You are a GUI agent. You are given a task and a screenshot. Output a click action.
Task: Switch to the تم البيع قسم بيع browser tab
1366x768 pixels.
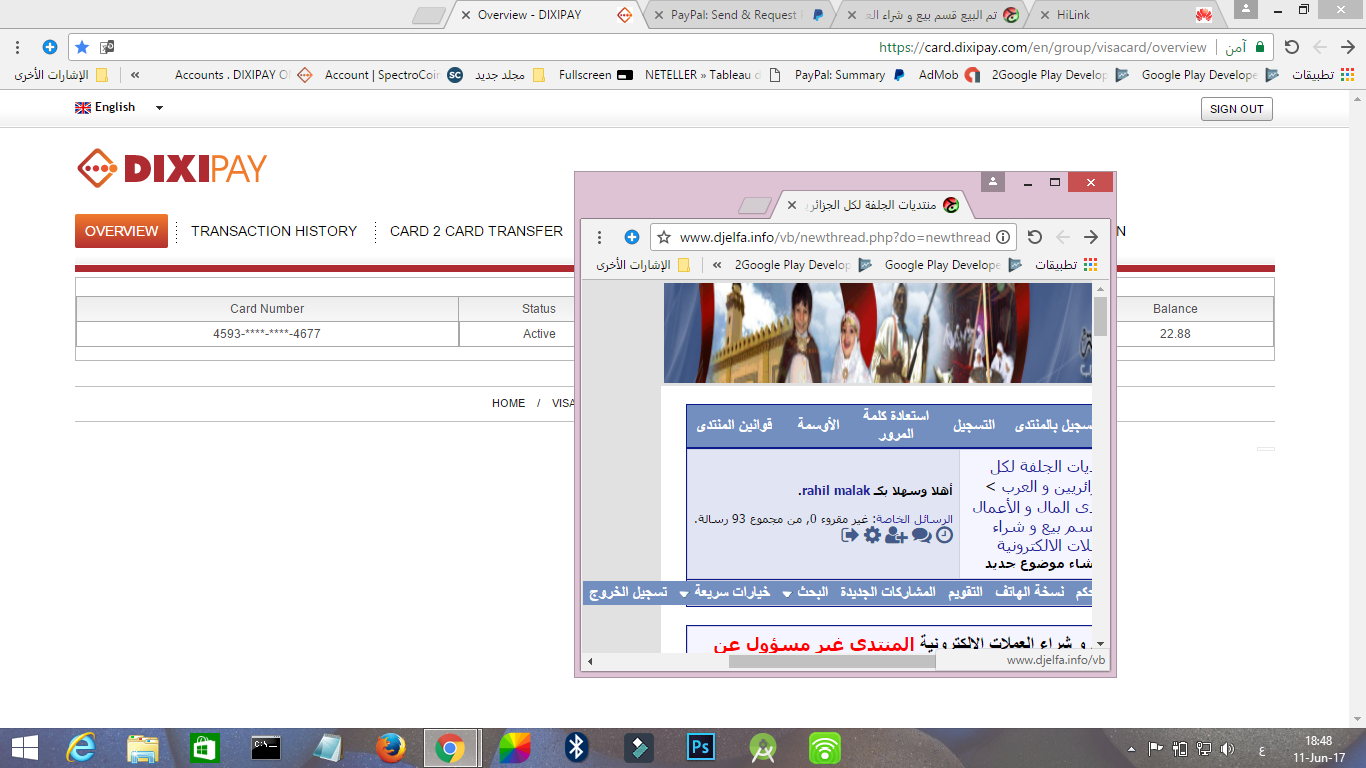click(930, 15)
